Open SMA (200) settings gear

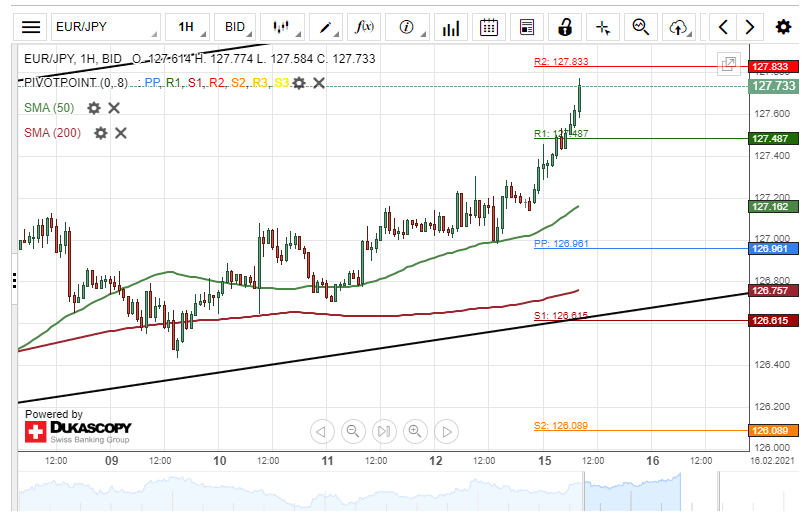coord(101,133)
